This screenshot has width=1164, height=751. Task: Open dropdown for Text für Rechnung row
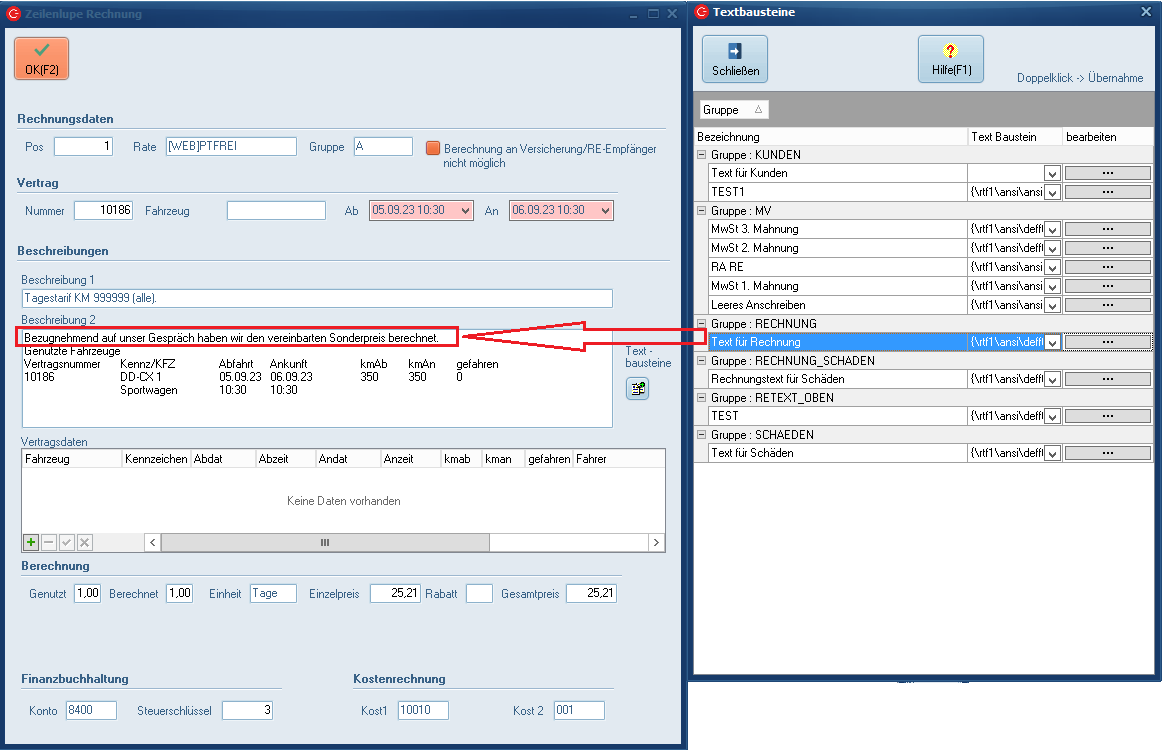point(1052,342)
